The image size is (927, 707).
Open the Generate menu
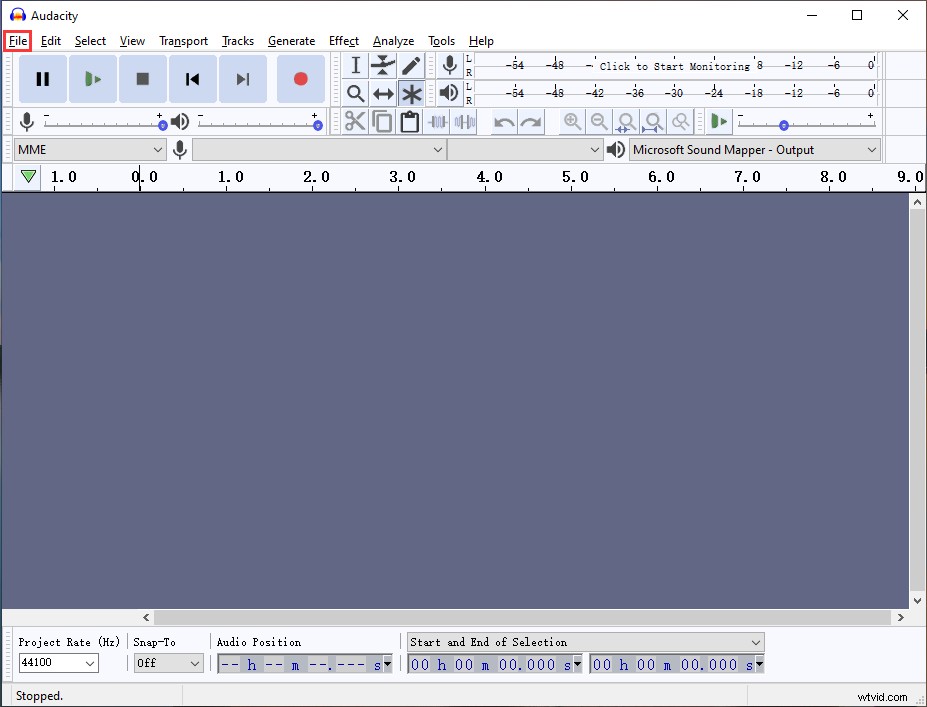click(x=291, y=41)
